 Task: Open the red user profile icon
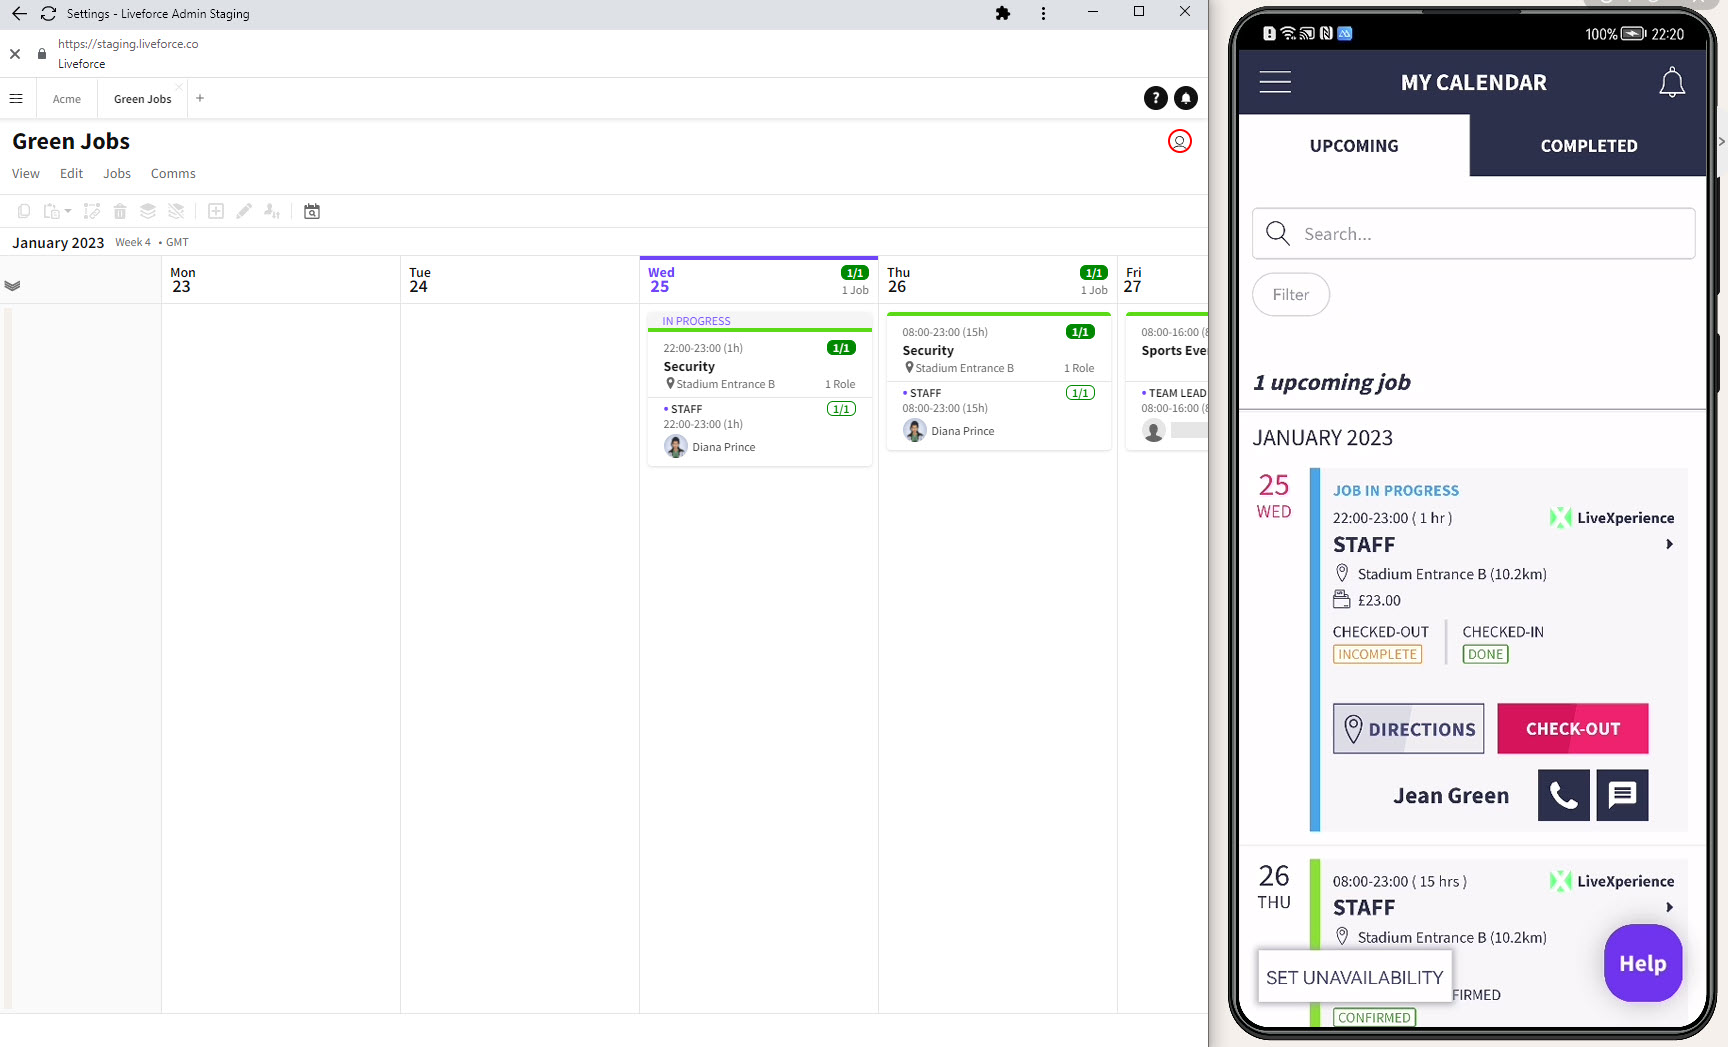click(1180, 141)
